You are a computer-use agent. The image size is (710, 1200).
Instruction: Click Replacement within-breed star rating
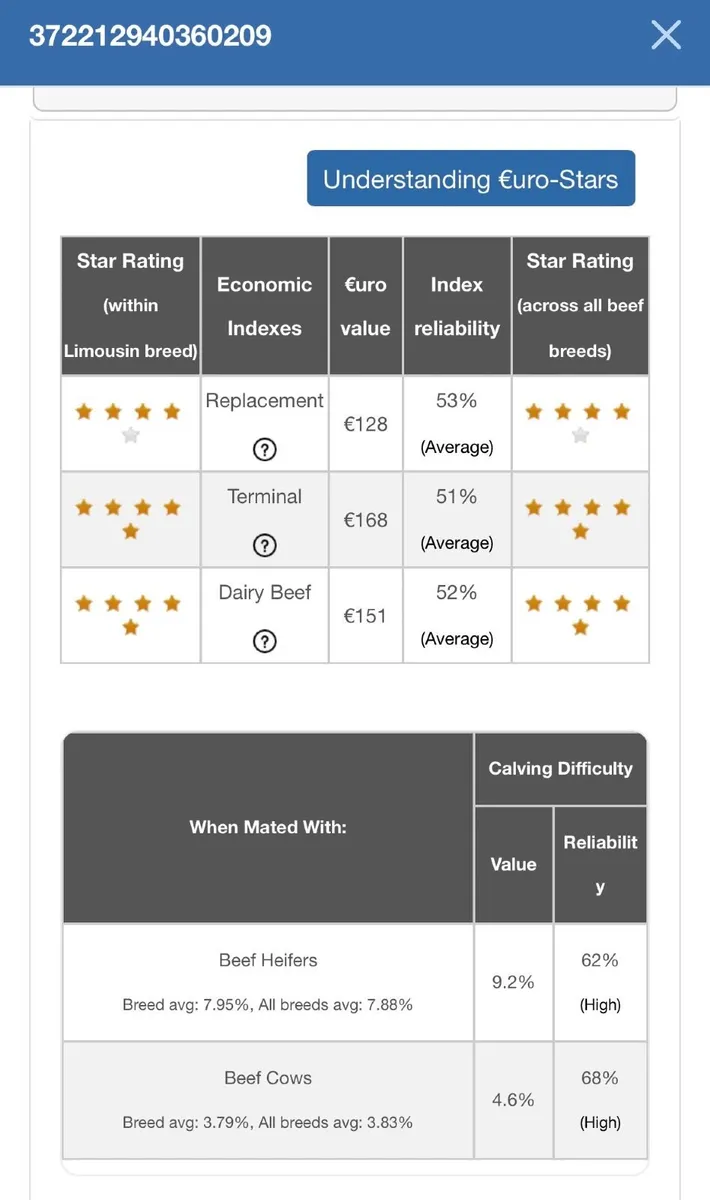point(130,423)
